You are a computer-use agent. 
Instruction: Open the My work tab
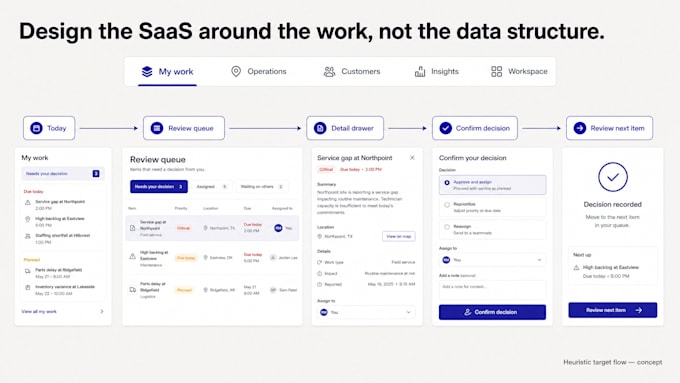[x=167, y=72]
